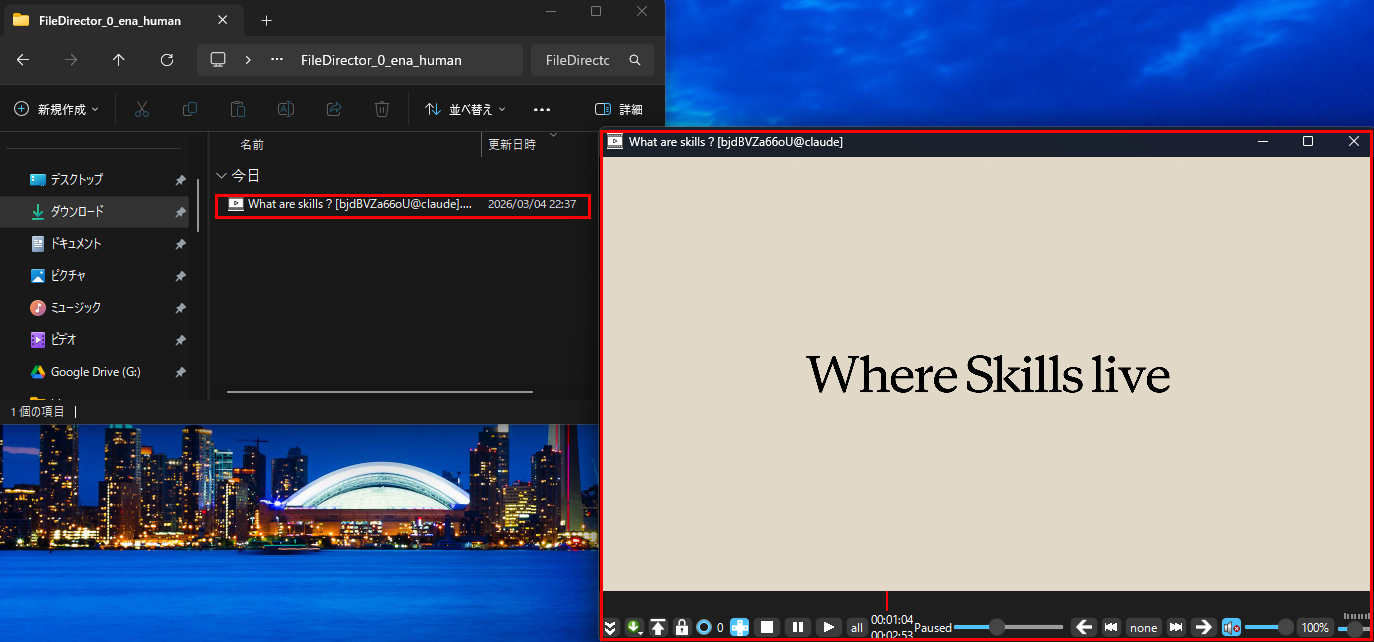
Task: Toggle mute with the speaker icon
Action: [1231, 627]
